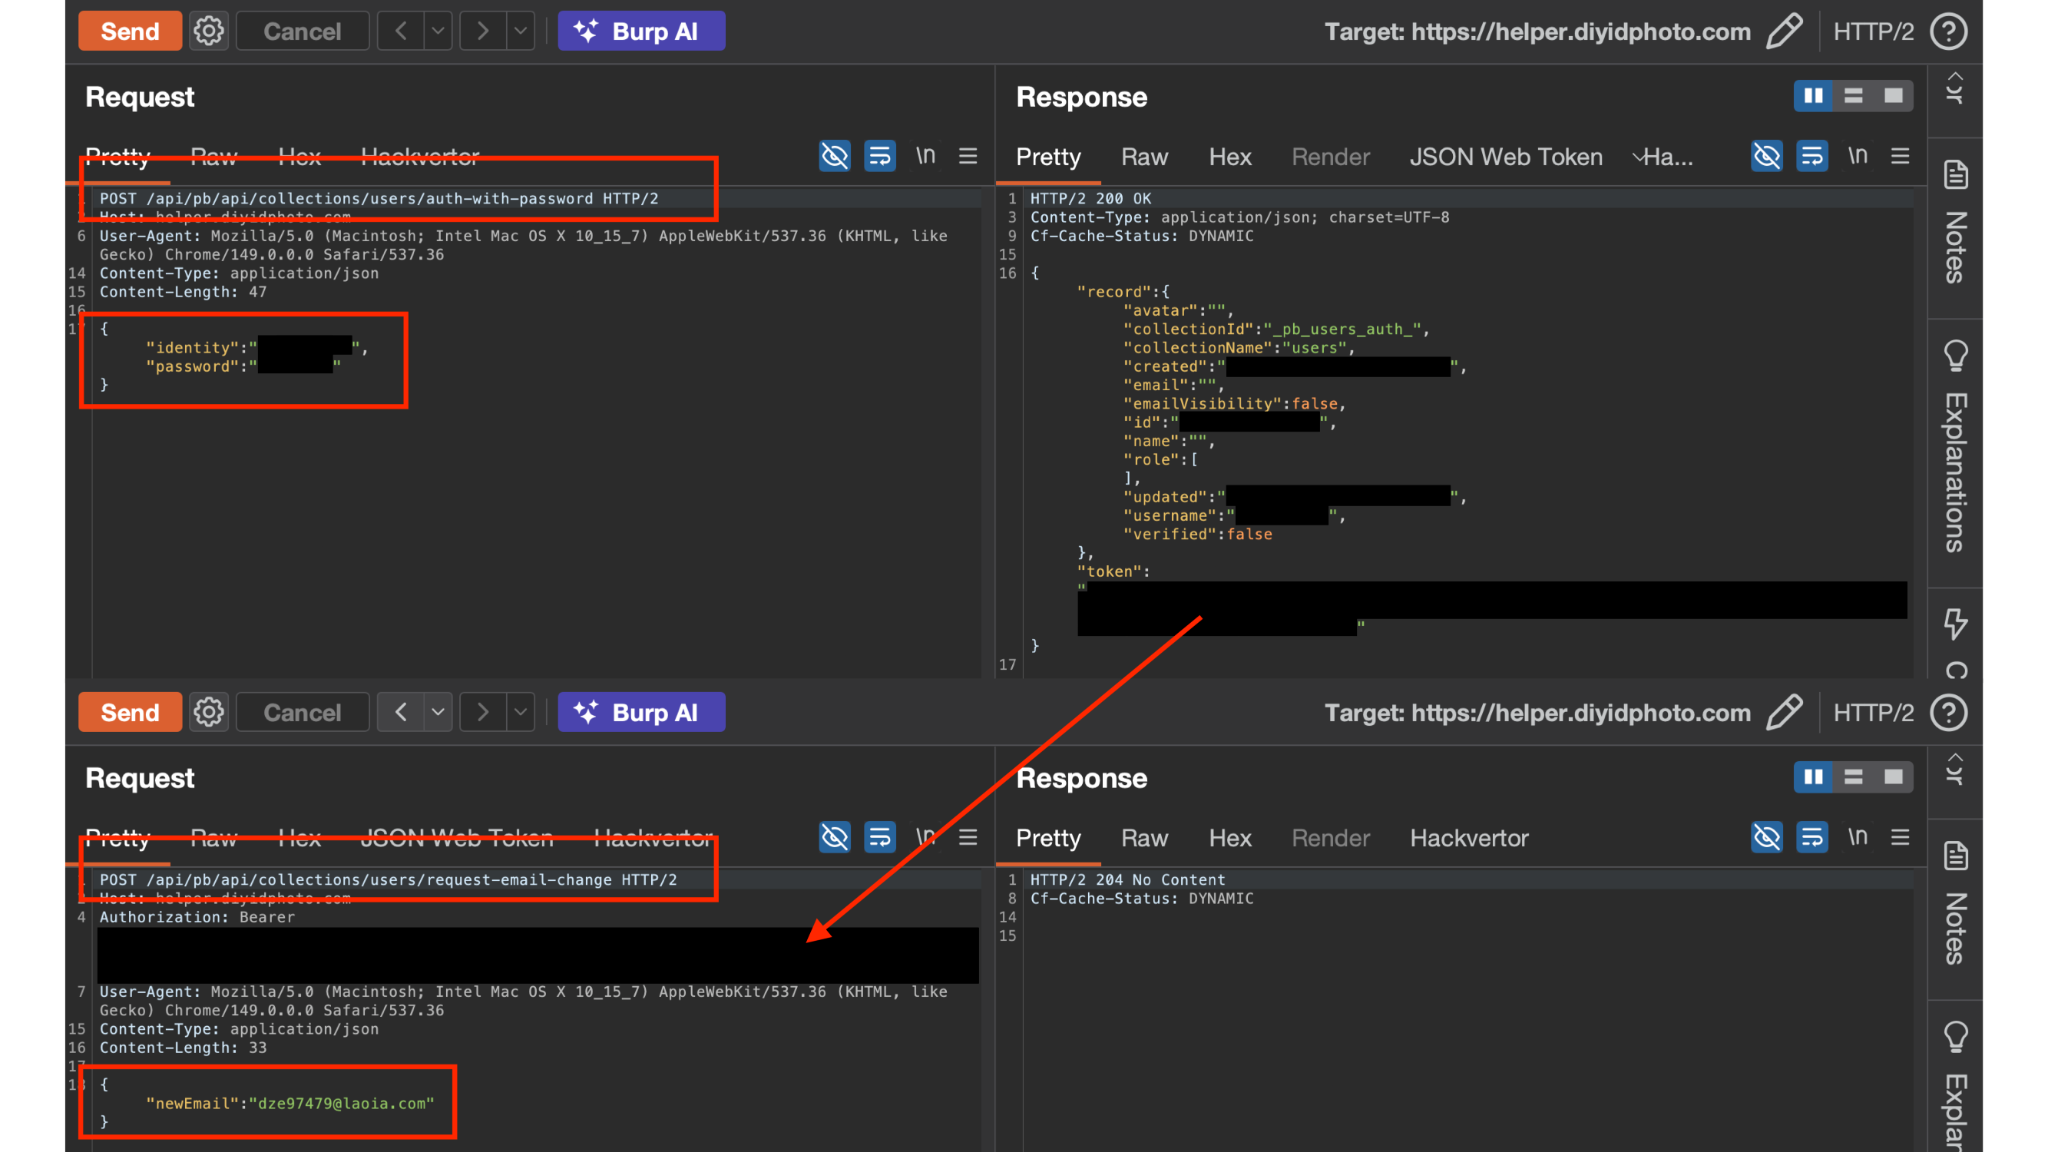Switch 200 OK response to the Raw tab
The width and height of the screenshot is (2048, 1152).
[x=1144, y=157]
